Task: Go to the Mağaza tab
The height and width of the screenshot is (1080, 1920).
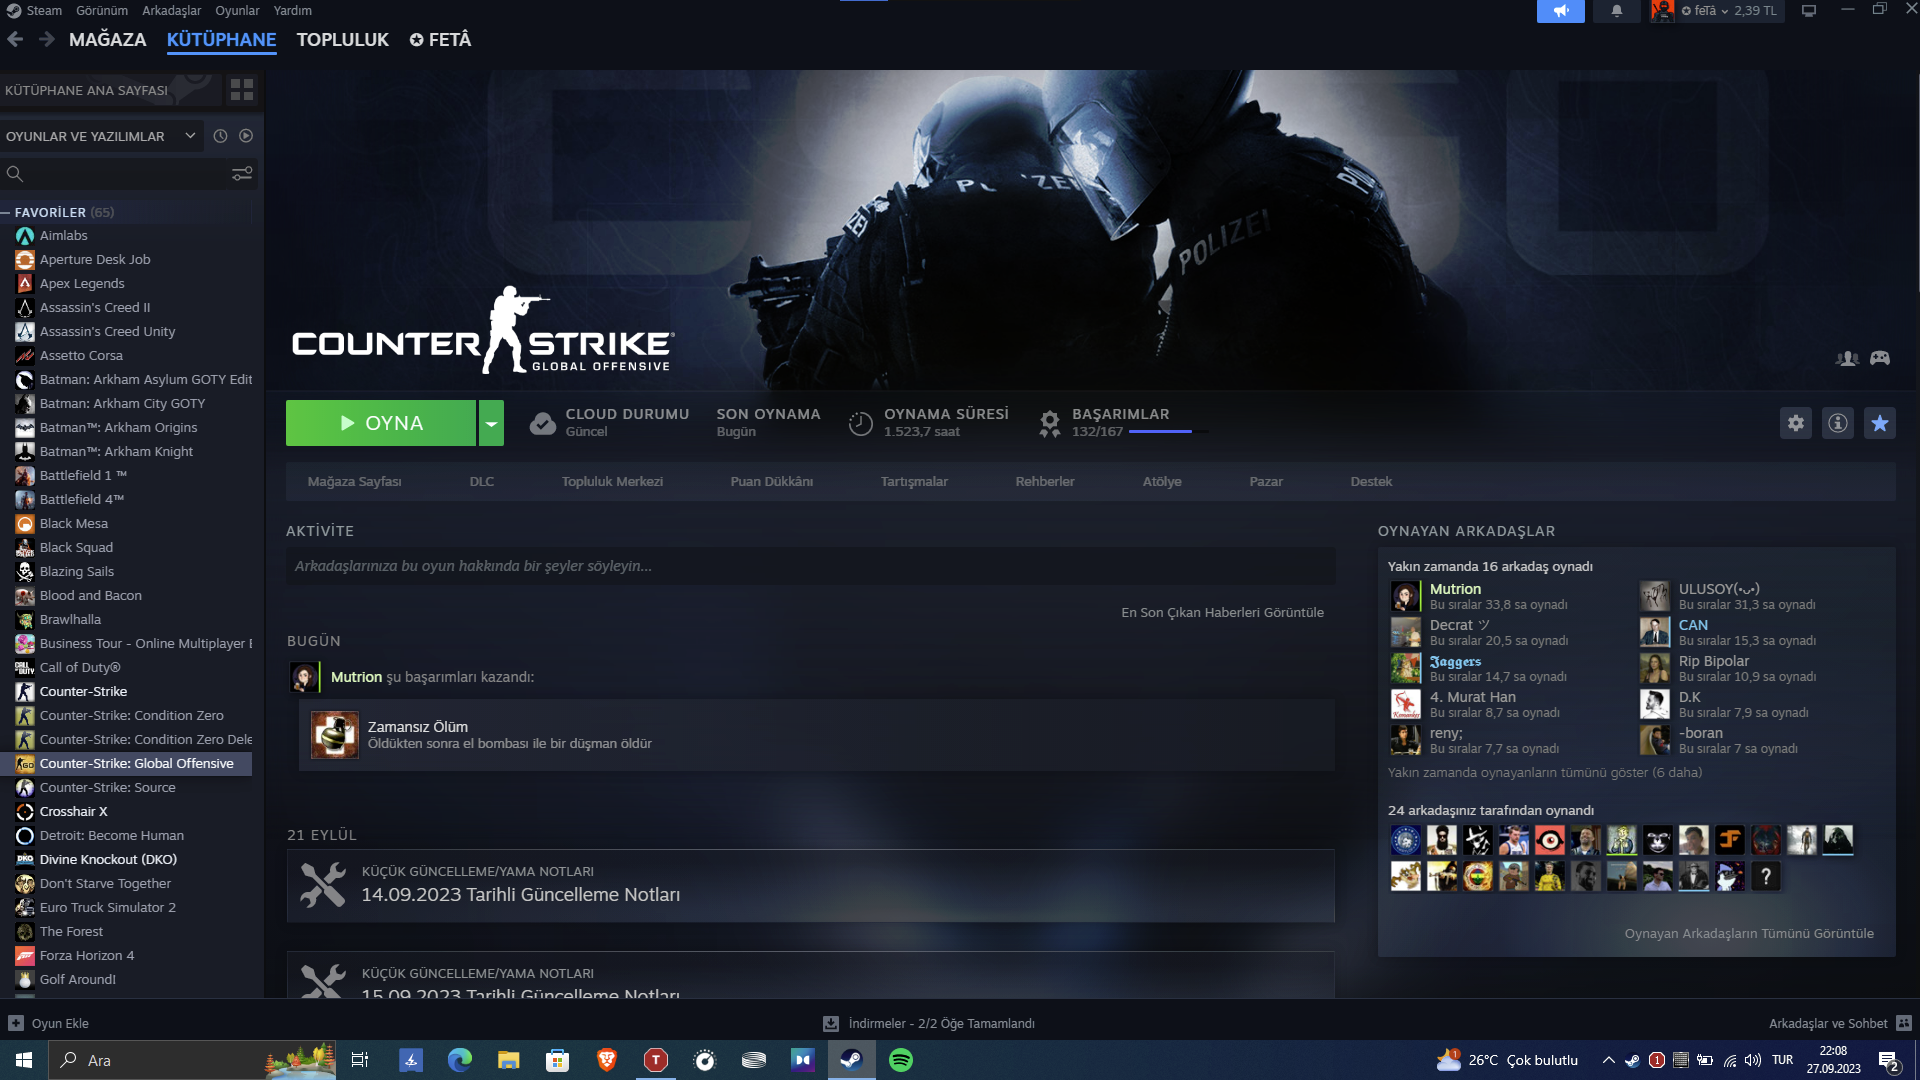Action: click(x=108, y=40)
